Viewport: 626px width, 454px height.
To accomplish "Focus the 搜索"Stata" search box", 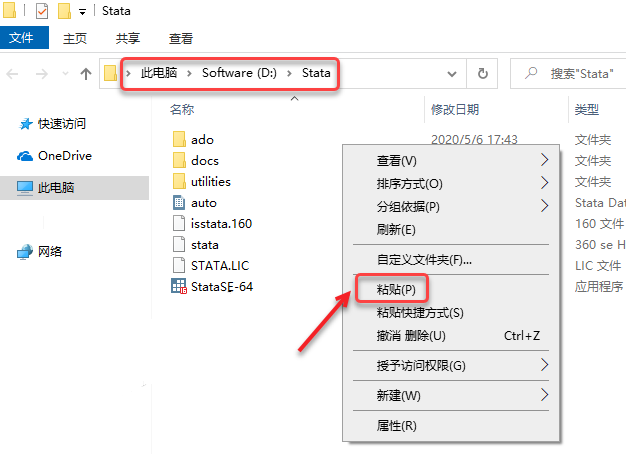I will tap(569, 73).
